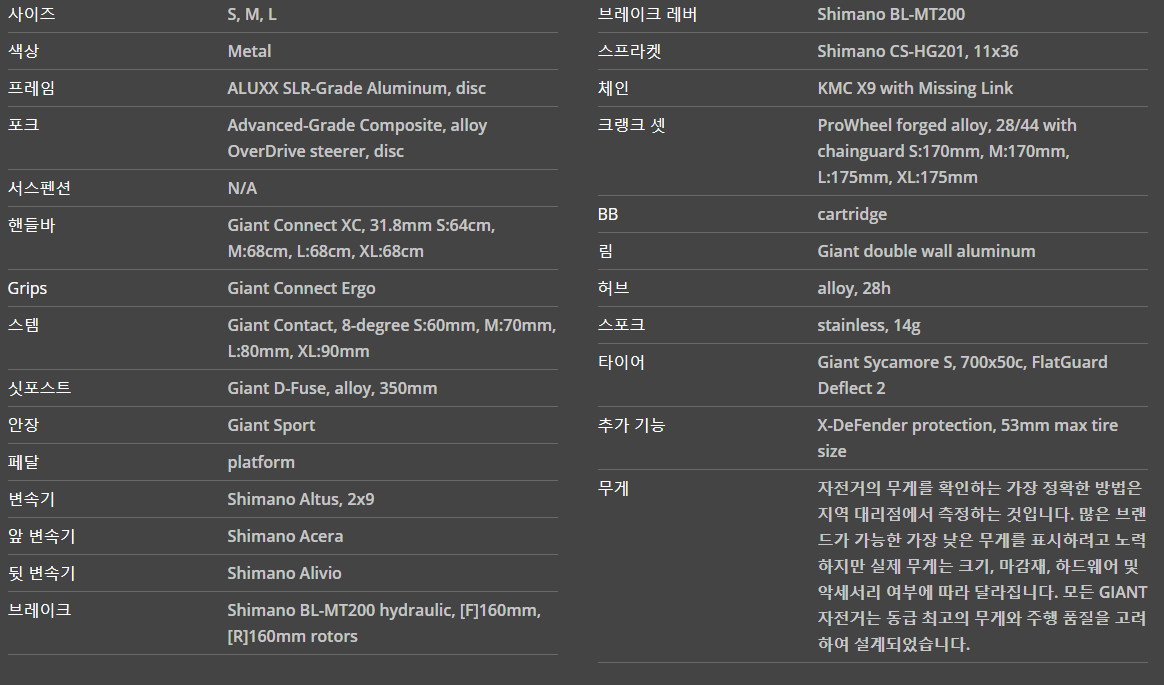Viewport: 1164px width, 685px height.
Task: Click the 변속기 label
Action: coord(31,499)
